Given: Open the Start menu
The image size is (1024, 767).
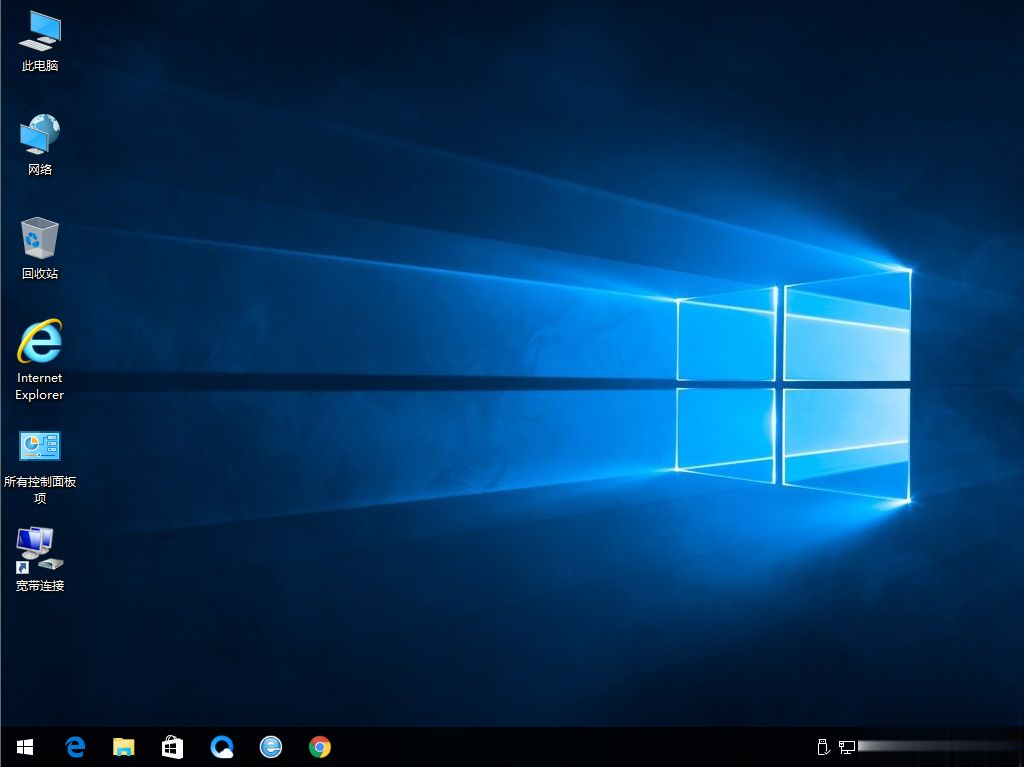Looking at the screenshot, I should click(x=23, y=746).
